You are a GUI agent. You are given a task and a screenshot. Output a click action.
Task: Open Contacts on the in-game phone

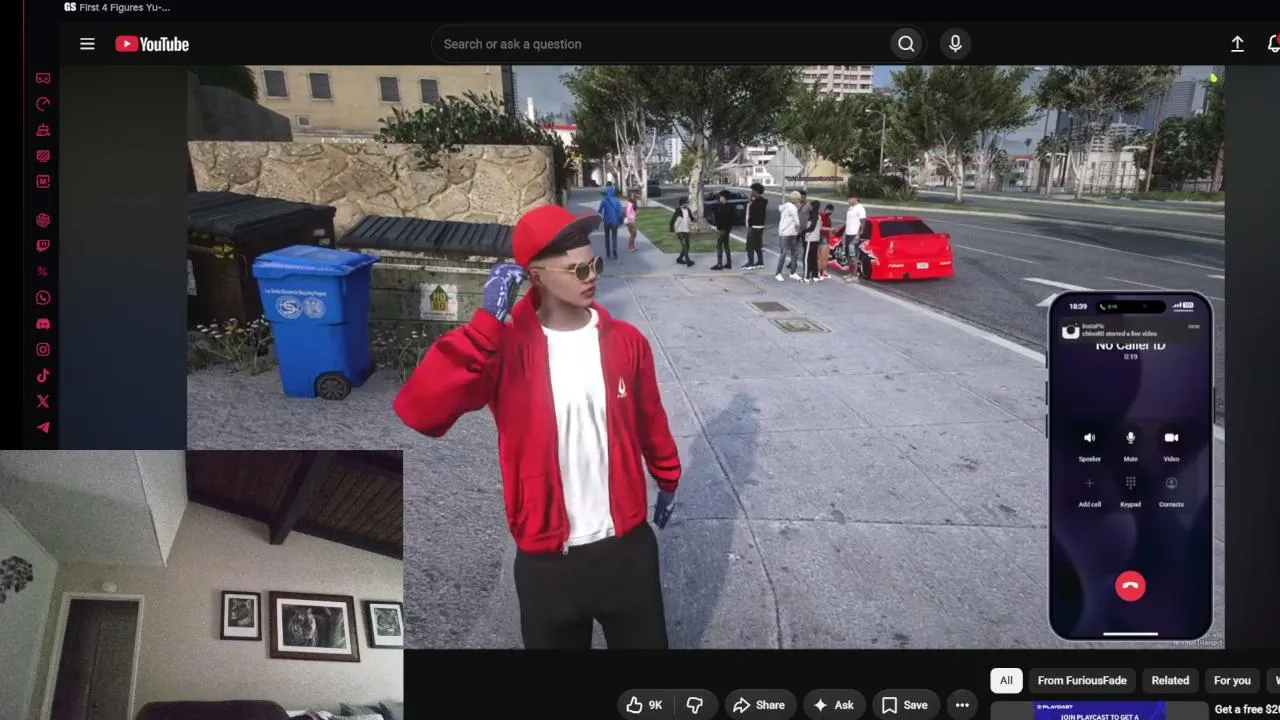click(1171, 491)
